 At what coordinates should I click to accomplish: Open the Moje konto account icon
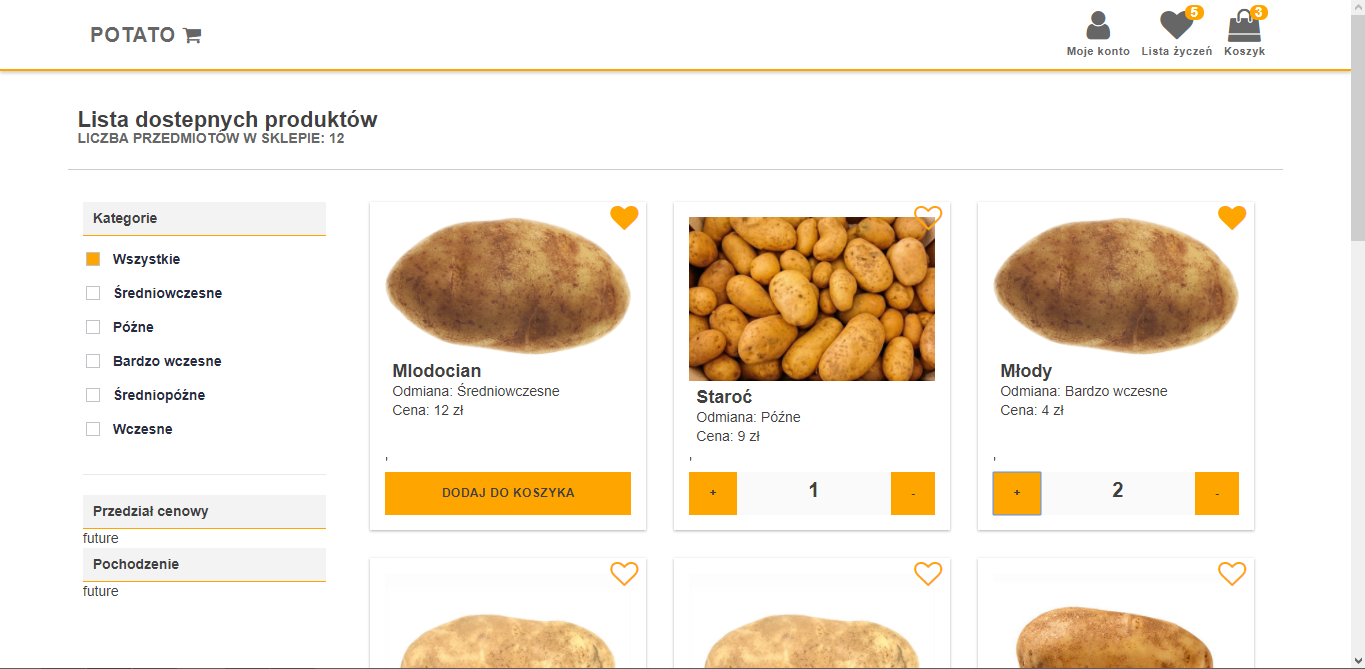point(1097,25)
